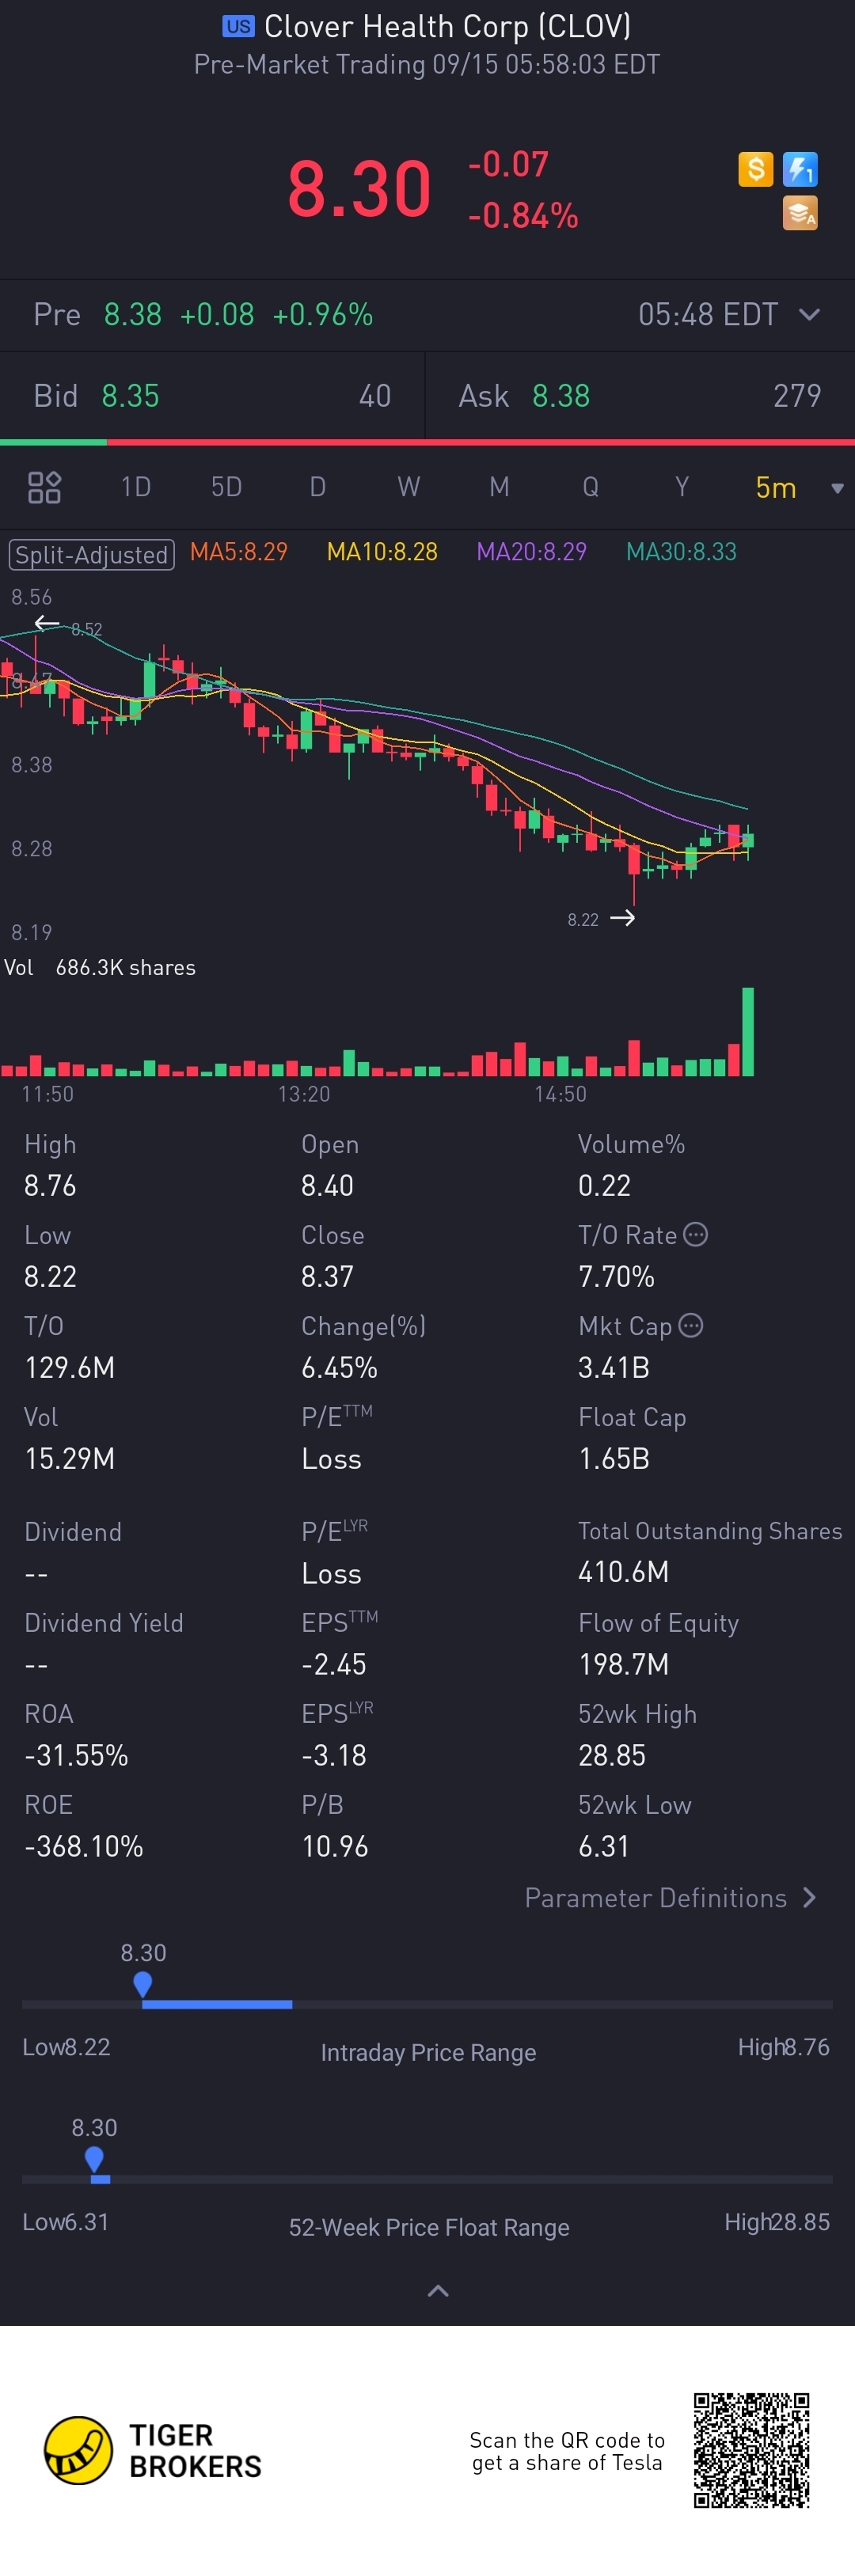Tap the intraday price range marker
Viewport: 855px width, 2576px height.
click(143, 1984)
